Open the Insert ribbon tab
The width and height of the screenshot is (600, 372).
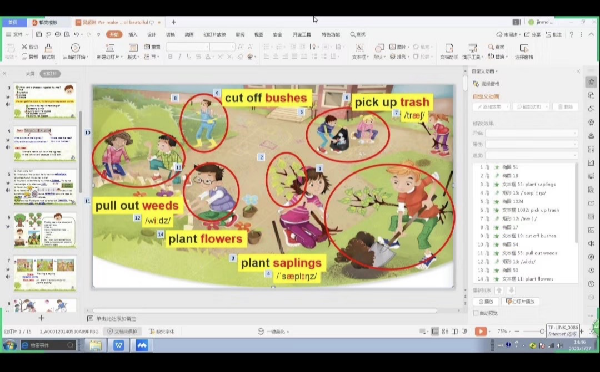133,34
